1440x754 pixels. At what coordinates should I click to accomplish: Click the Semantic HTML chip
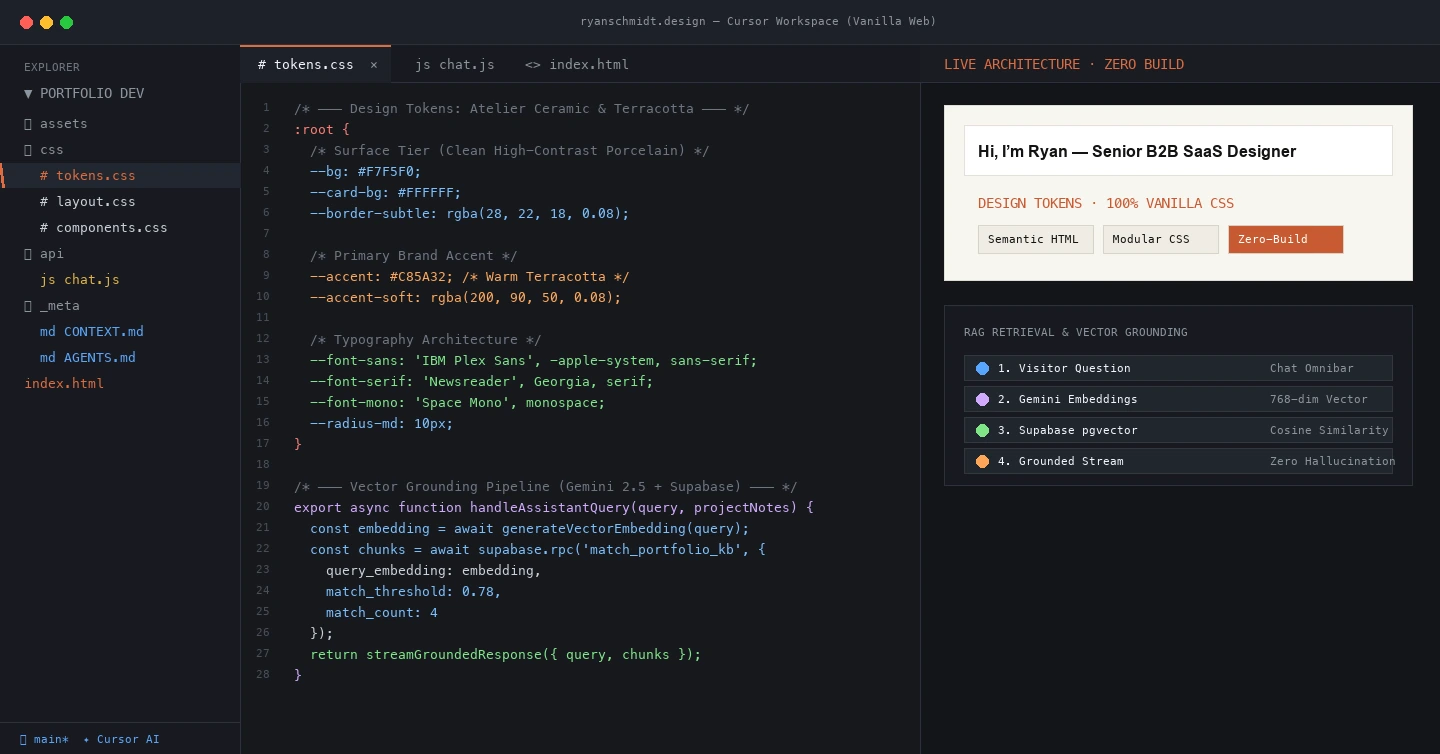tap(1035, 240)
